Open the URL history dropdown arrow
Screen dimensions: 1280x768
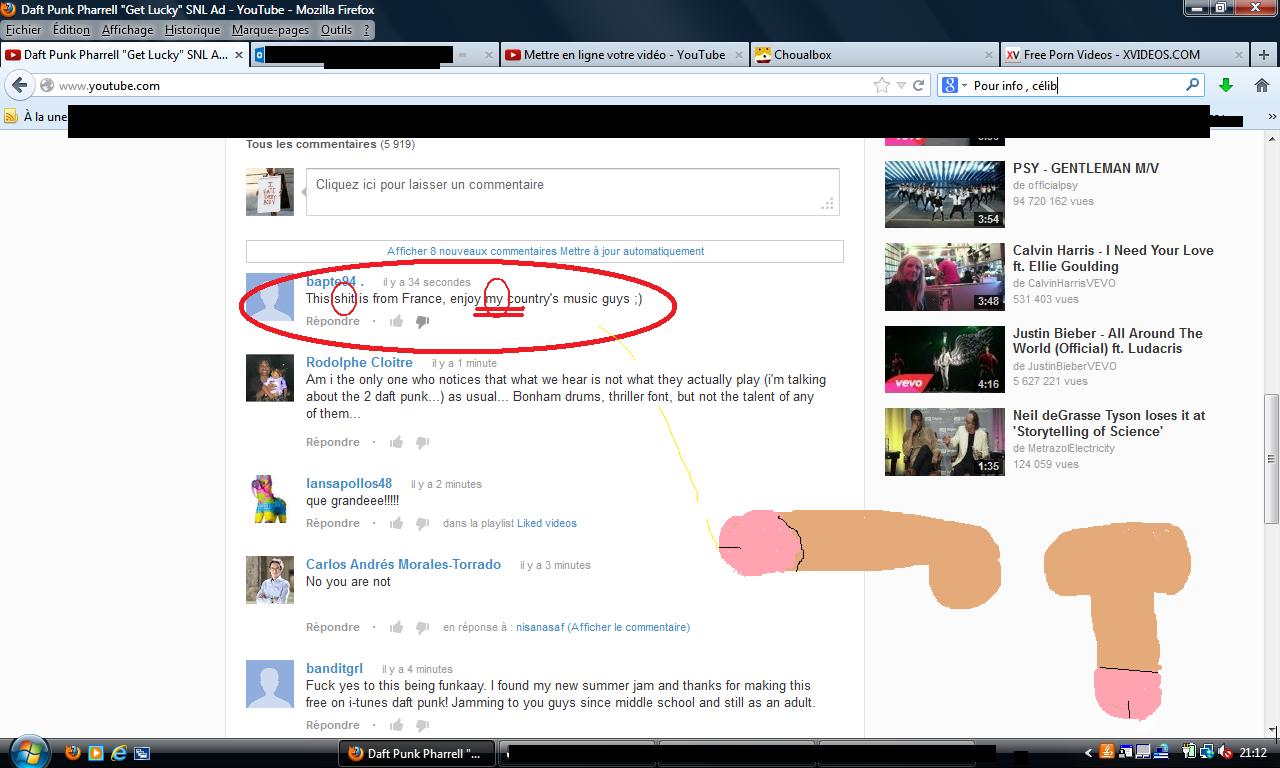[901, 86]
